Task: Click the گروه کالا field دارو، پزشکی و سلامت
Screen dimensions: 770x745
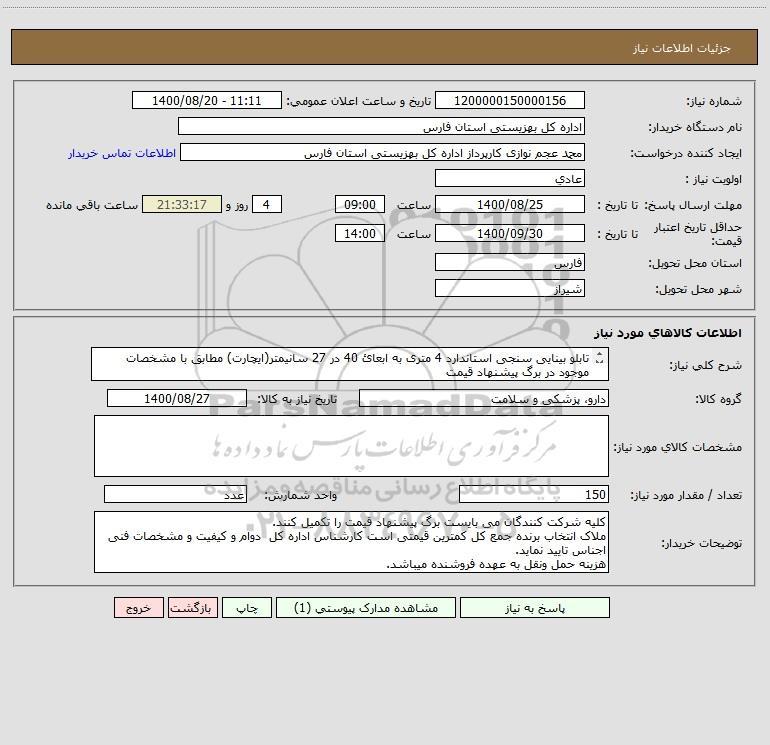Action: click(484, 398)
